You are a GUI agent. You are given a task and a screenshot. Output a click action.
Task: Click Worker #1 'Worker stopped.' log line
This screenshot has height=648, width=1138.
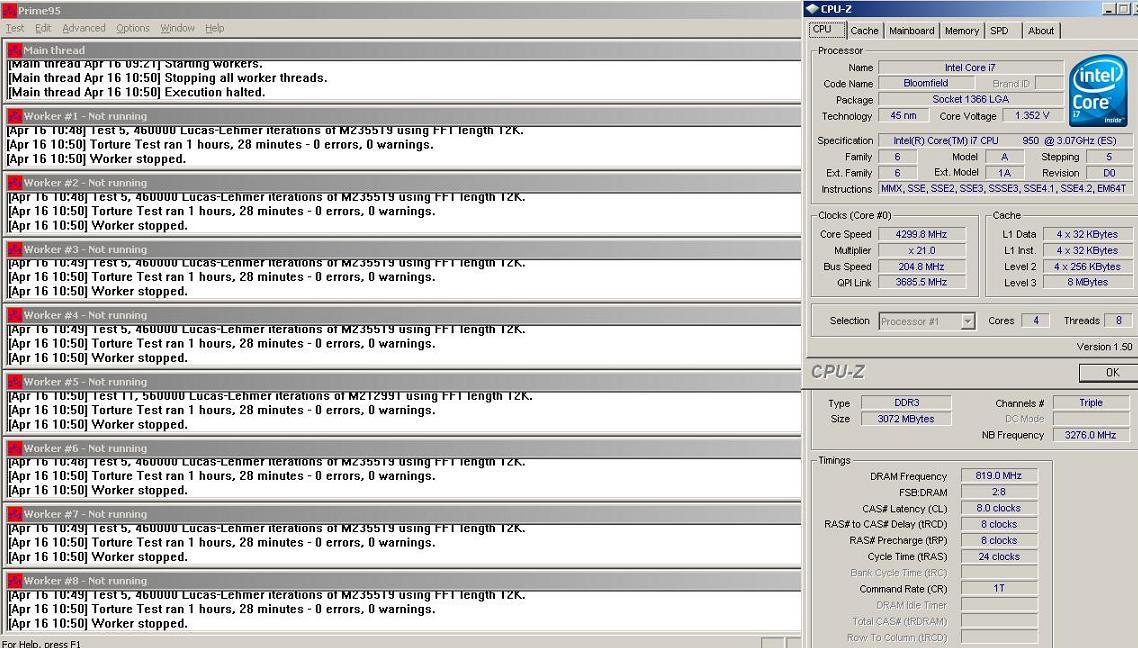(x=97, y=159)
